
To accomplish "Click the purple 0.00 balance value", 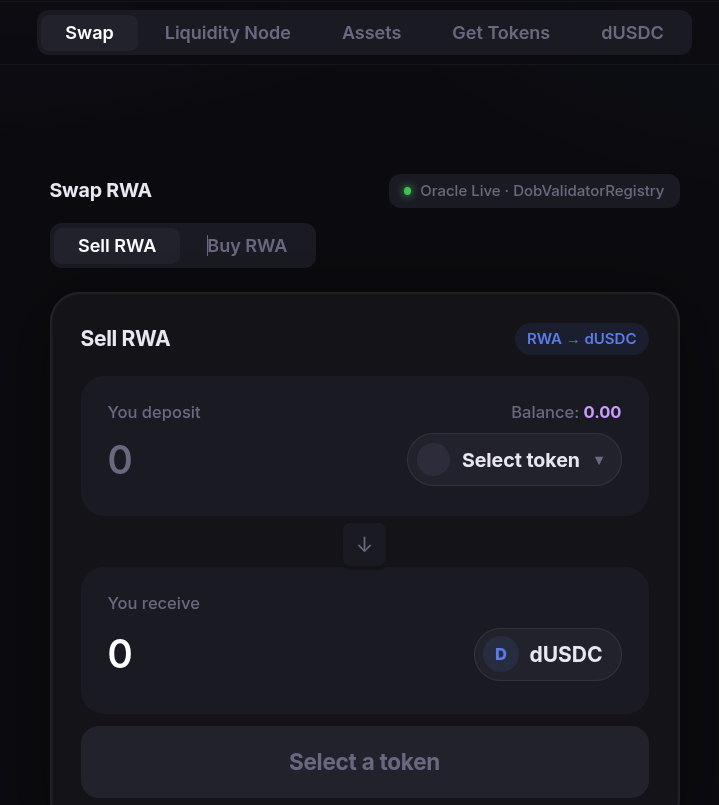I will 602,412.
